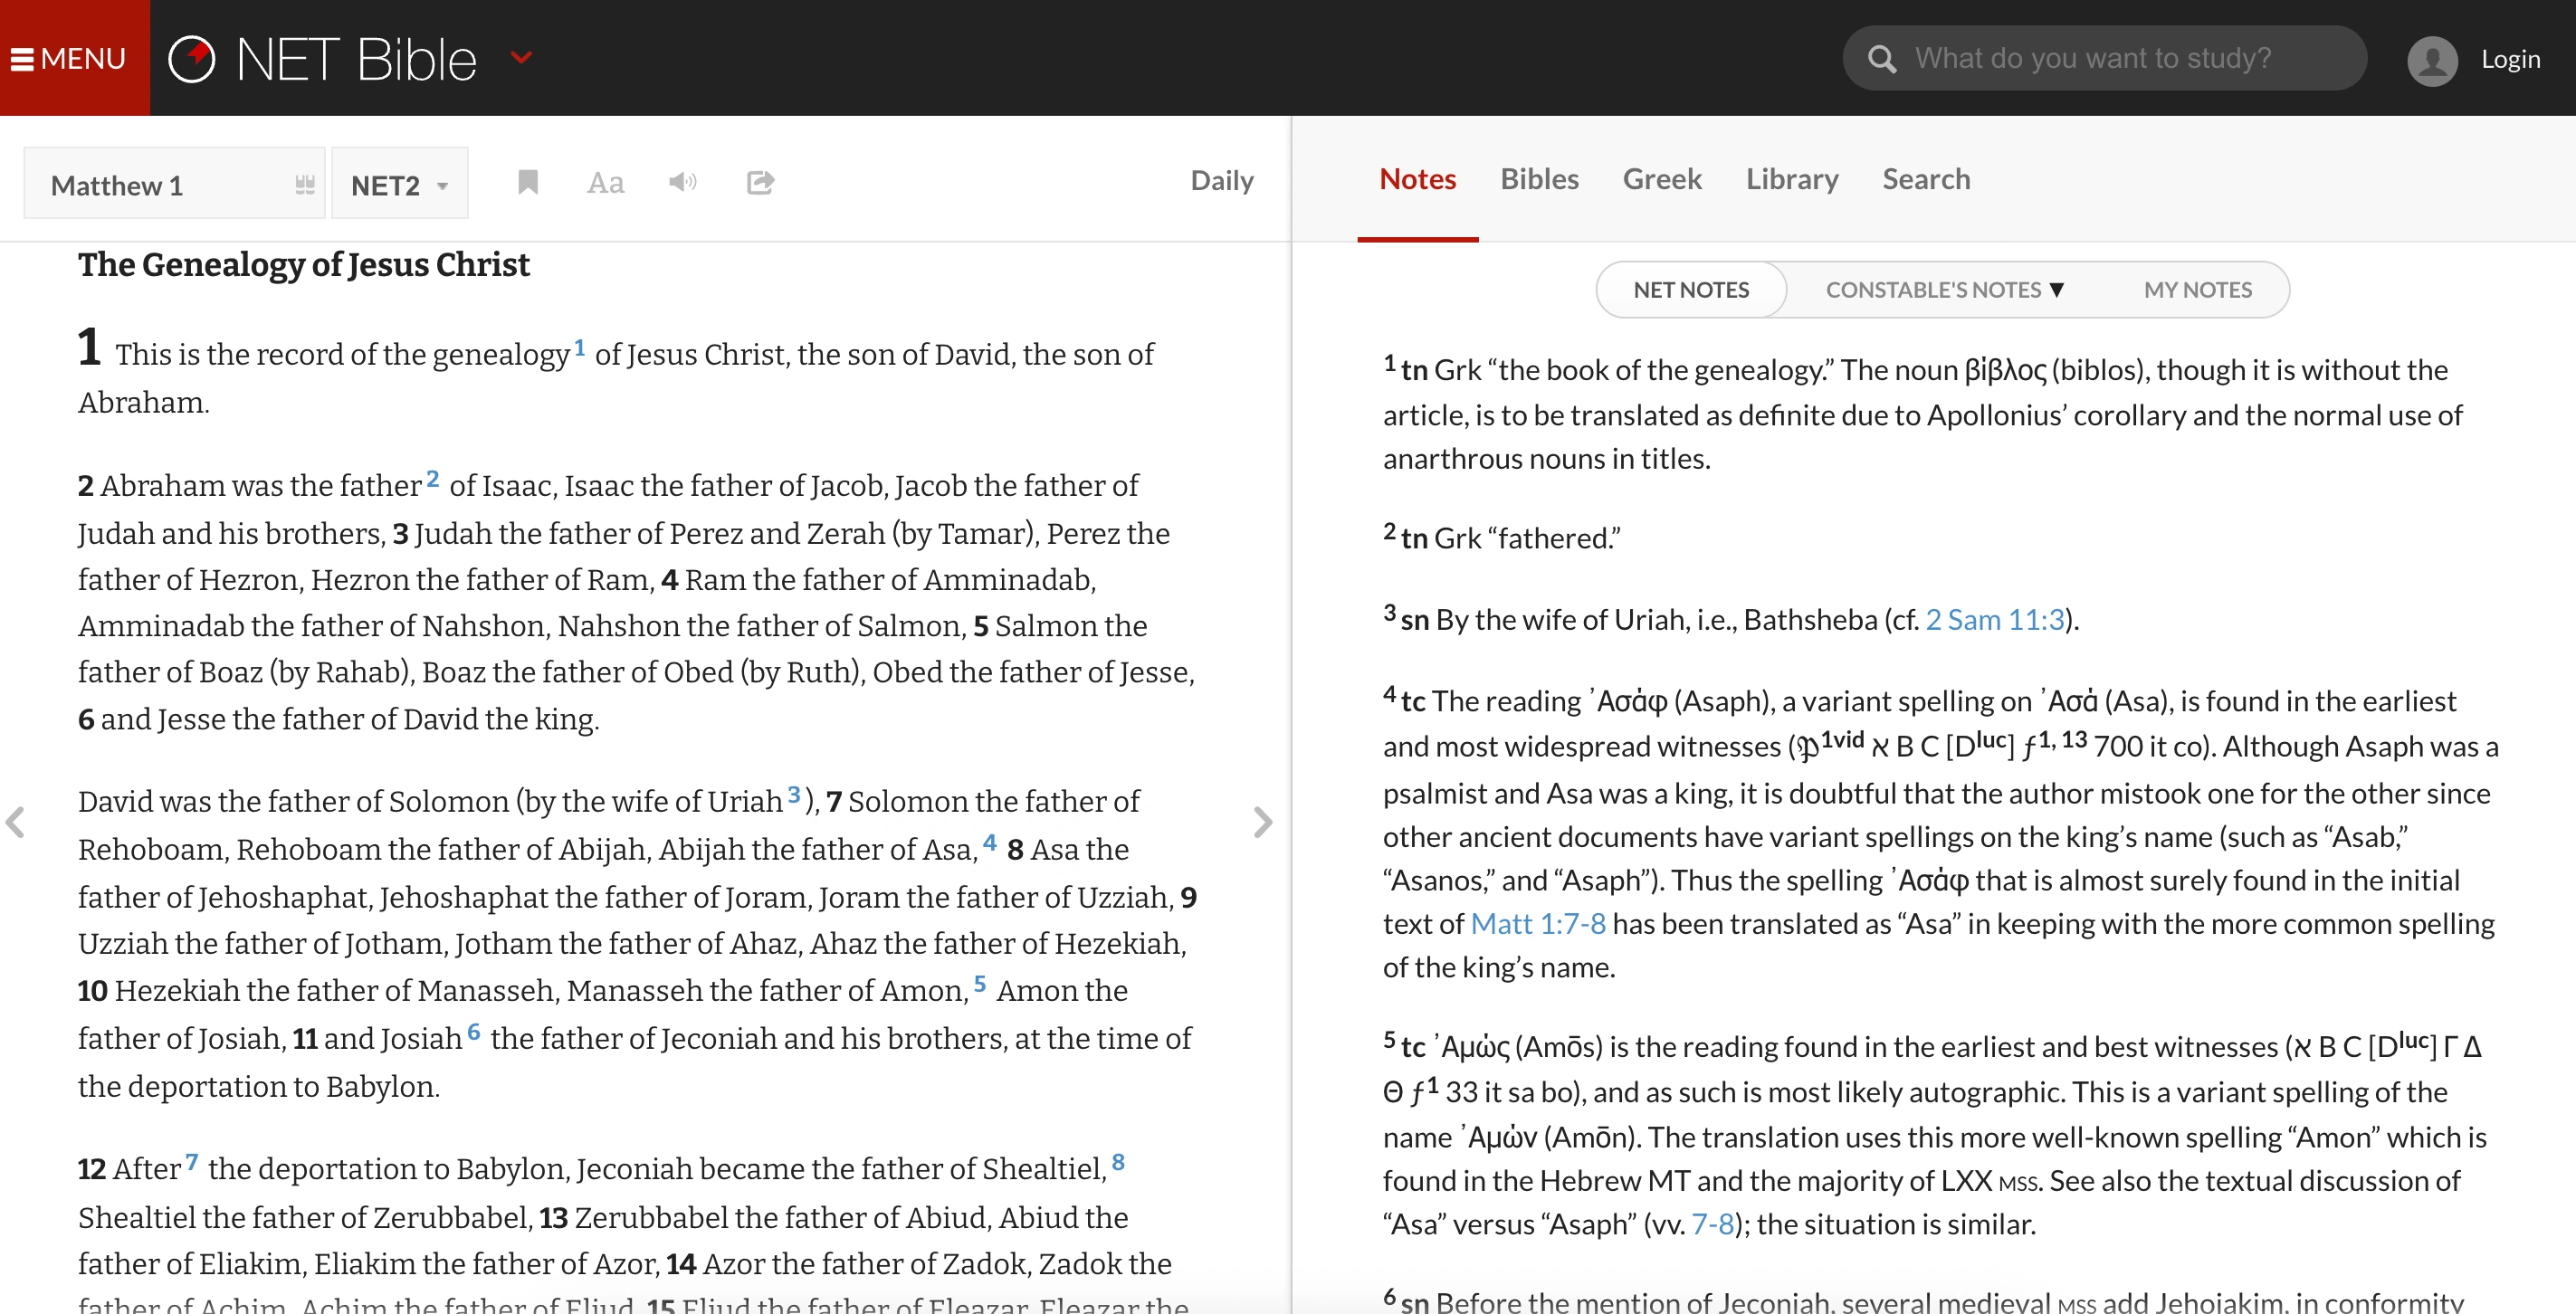Image resolution: width=2576 pixels, height=1314 pixels.
Task: Select the NET NOTES toggle
Action: click(x=1691, y=290)
